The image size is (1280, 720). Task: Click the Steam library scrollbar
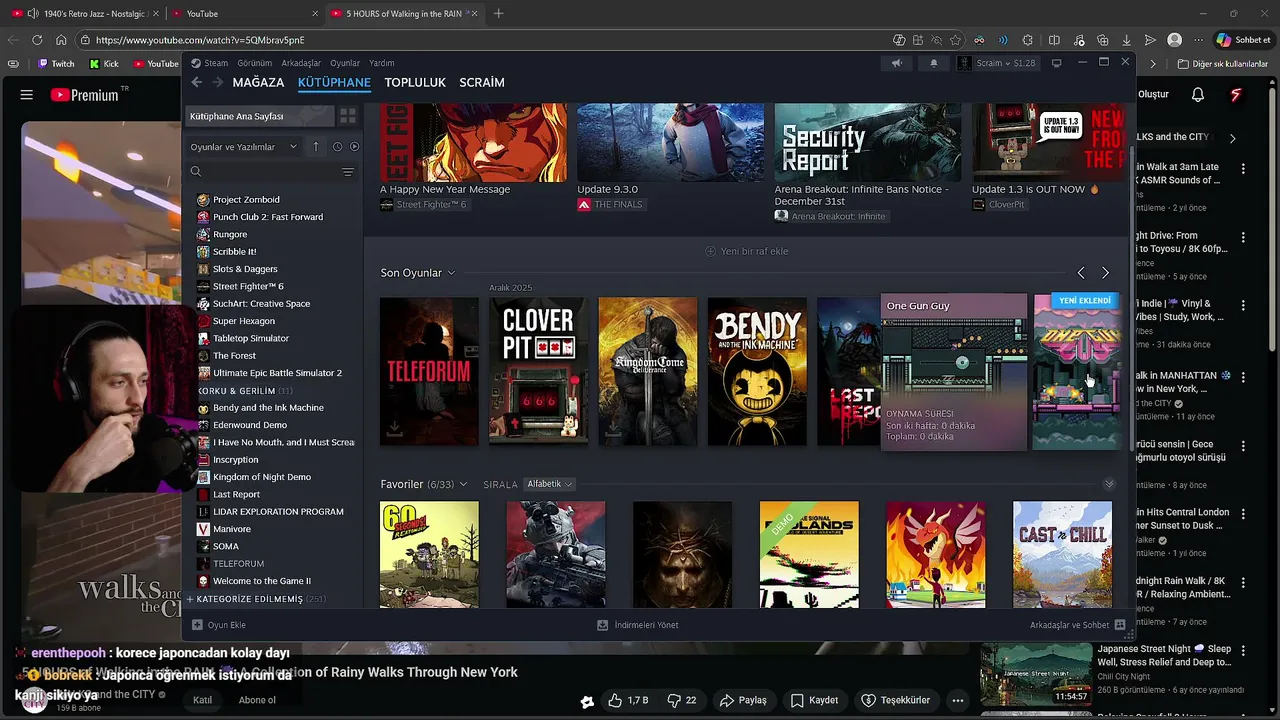click(x=1132, y=300)
